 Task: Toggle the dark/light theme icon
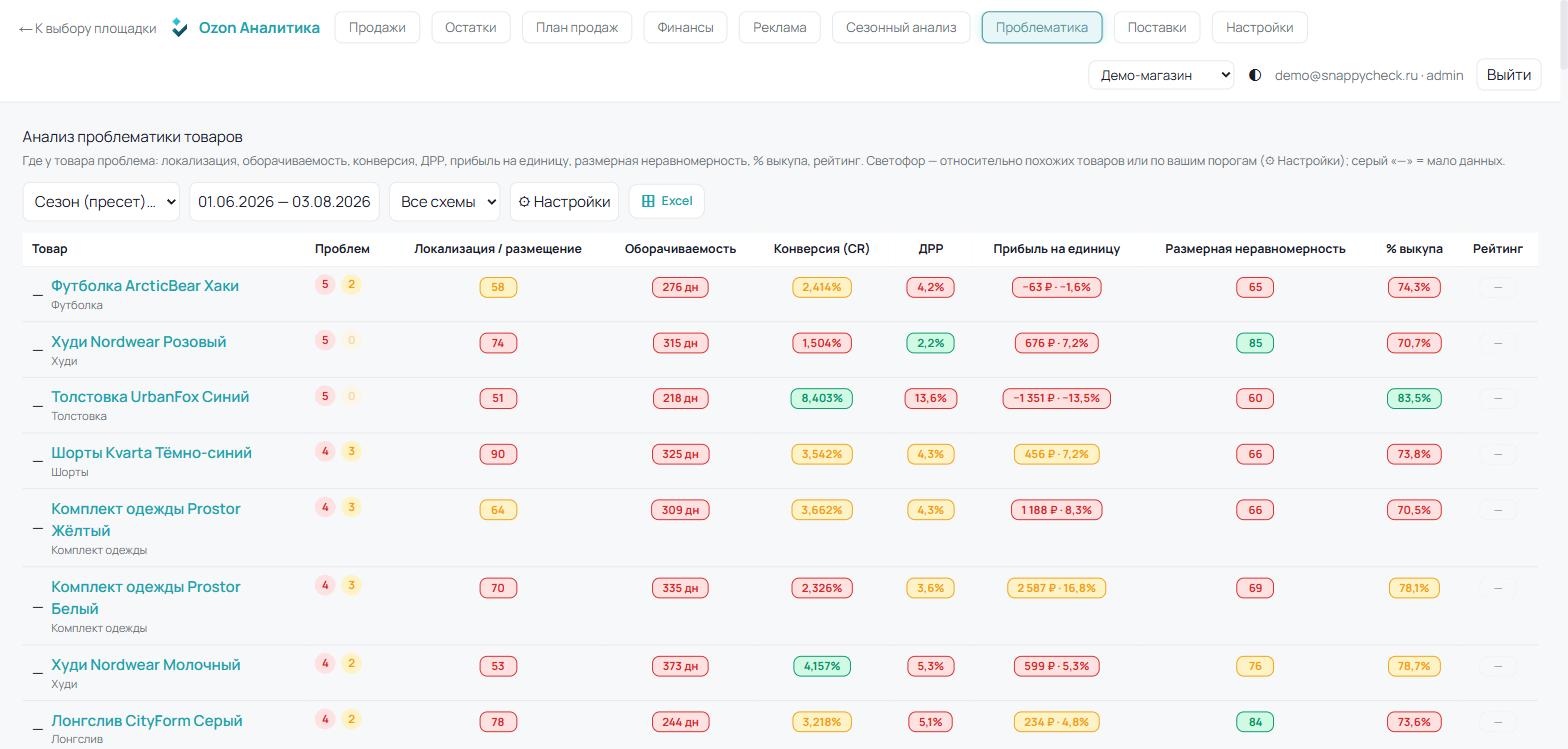(x=1255, y=75)
